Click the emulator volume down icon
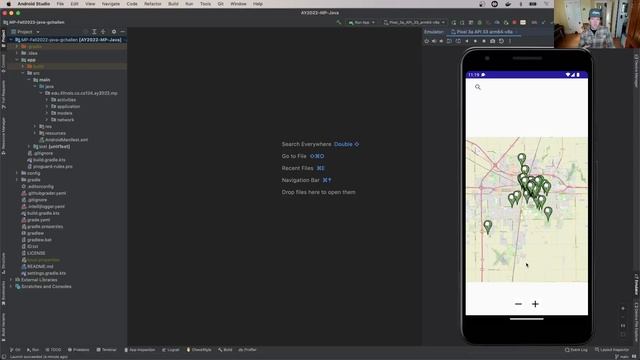The image size is (640, 360). tap(441, 41)
